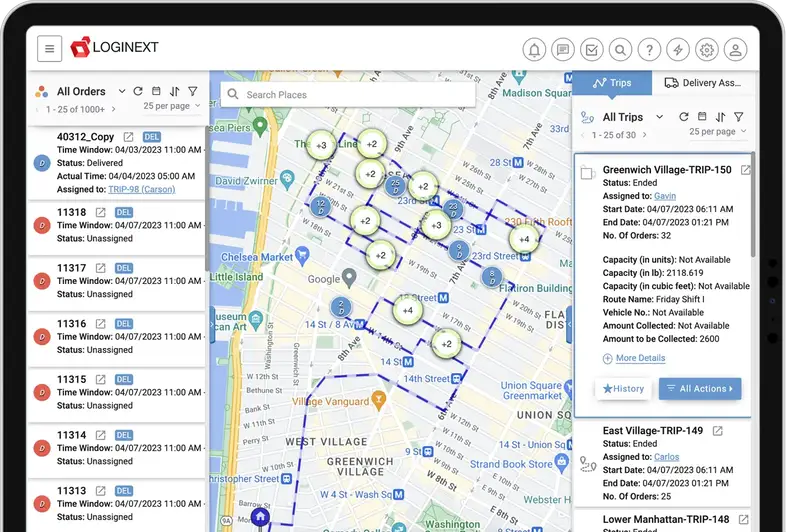Screen dimensions: 786x532
Task: Open the settings gear icon
Action: (707, 50)
